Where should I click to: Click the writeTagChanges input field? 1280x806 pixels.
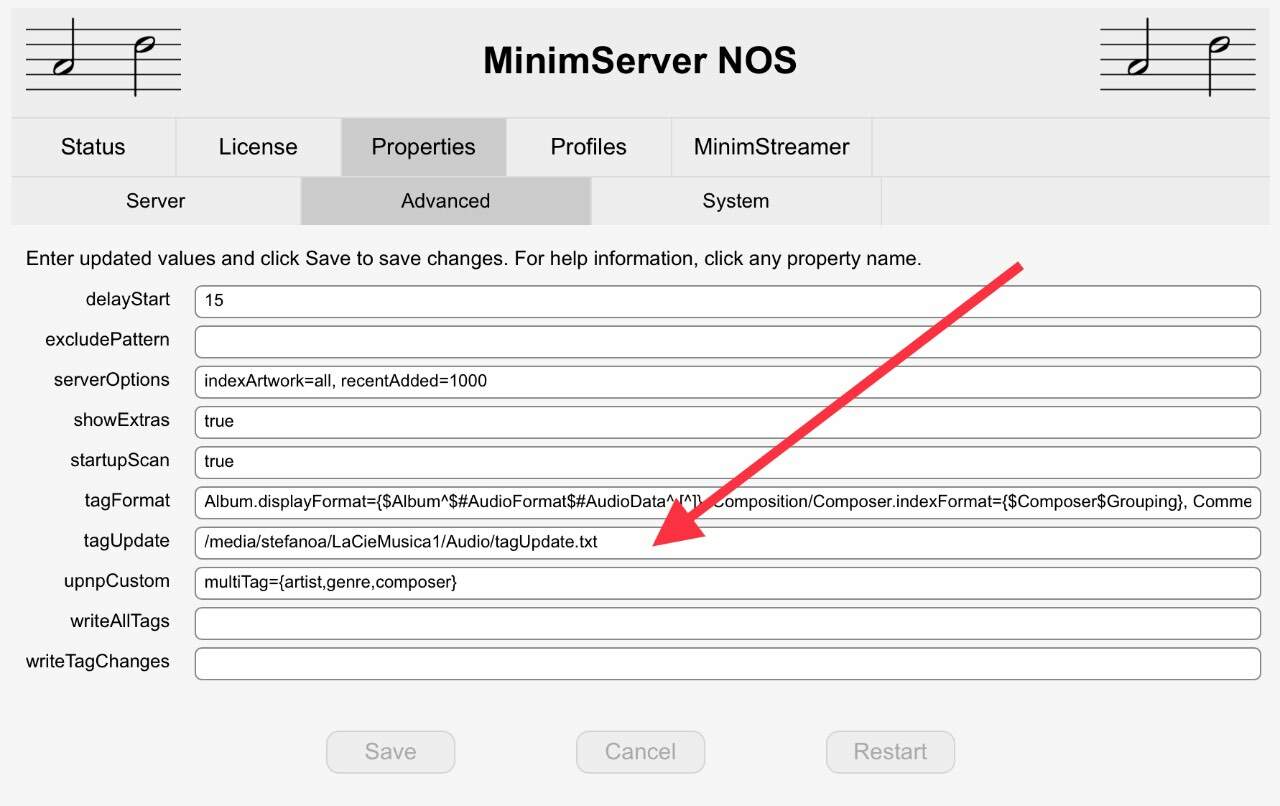728,663
